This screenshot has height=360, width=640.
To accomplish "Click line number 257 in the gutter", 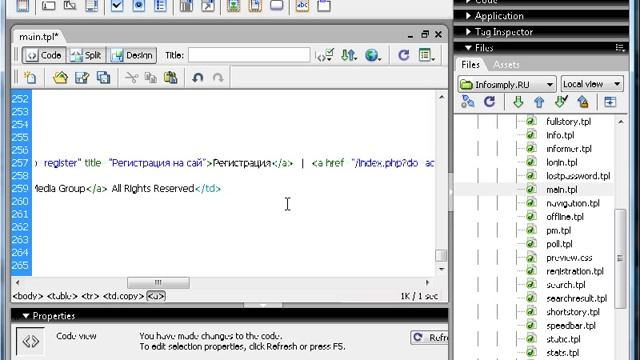I will tap(20, 163).
